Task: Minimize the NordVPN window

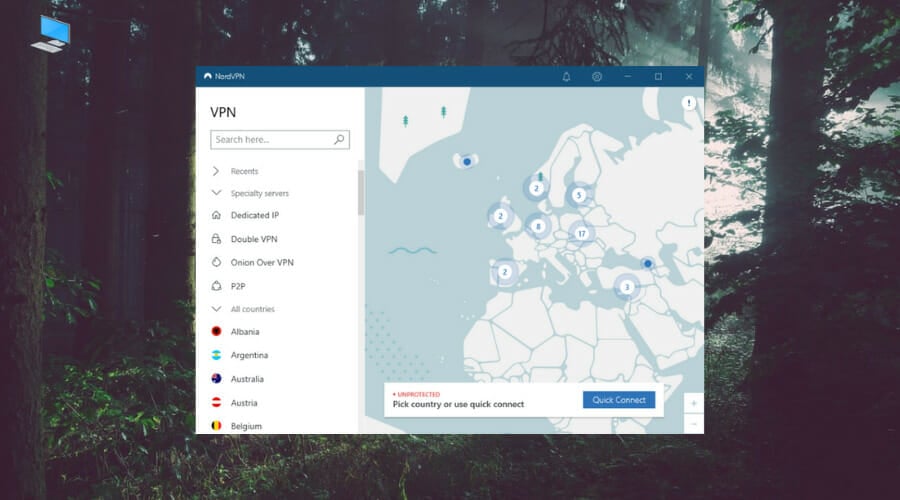Action: click(x=627, y=76)
